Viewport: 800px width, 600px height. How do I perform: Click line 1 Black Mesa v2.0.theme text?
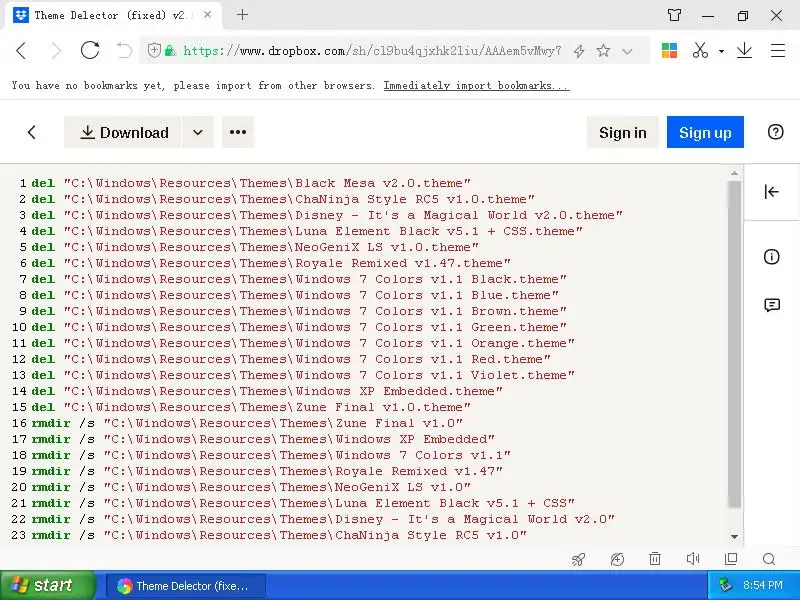click(267, 183)
